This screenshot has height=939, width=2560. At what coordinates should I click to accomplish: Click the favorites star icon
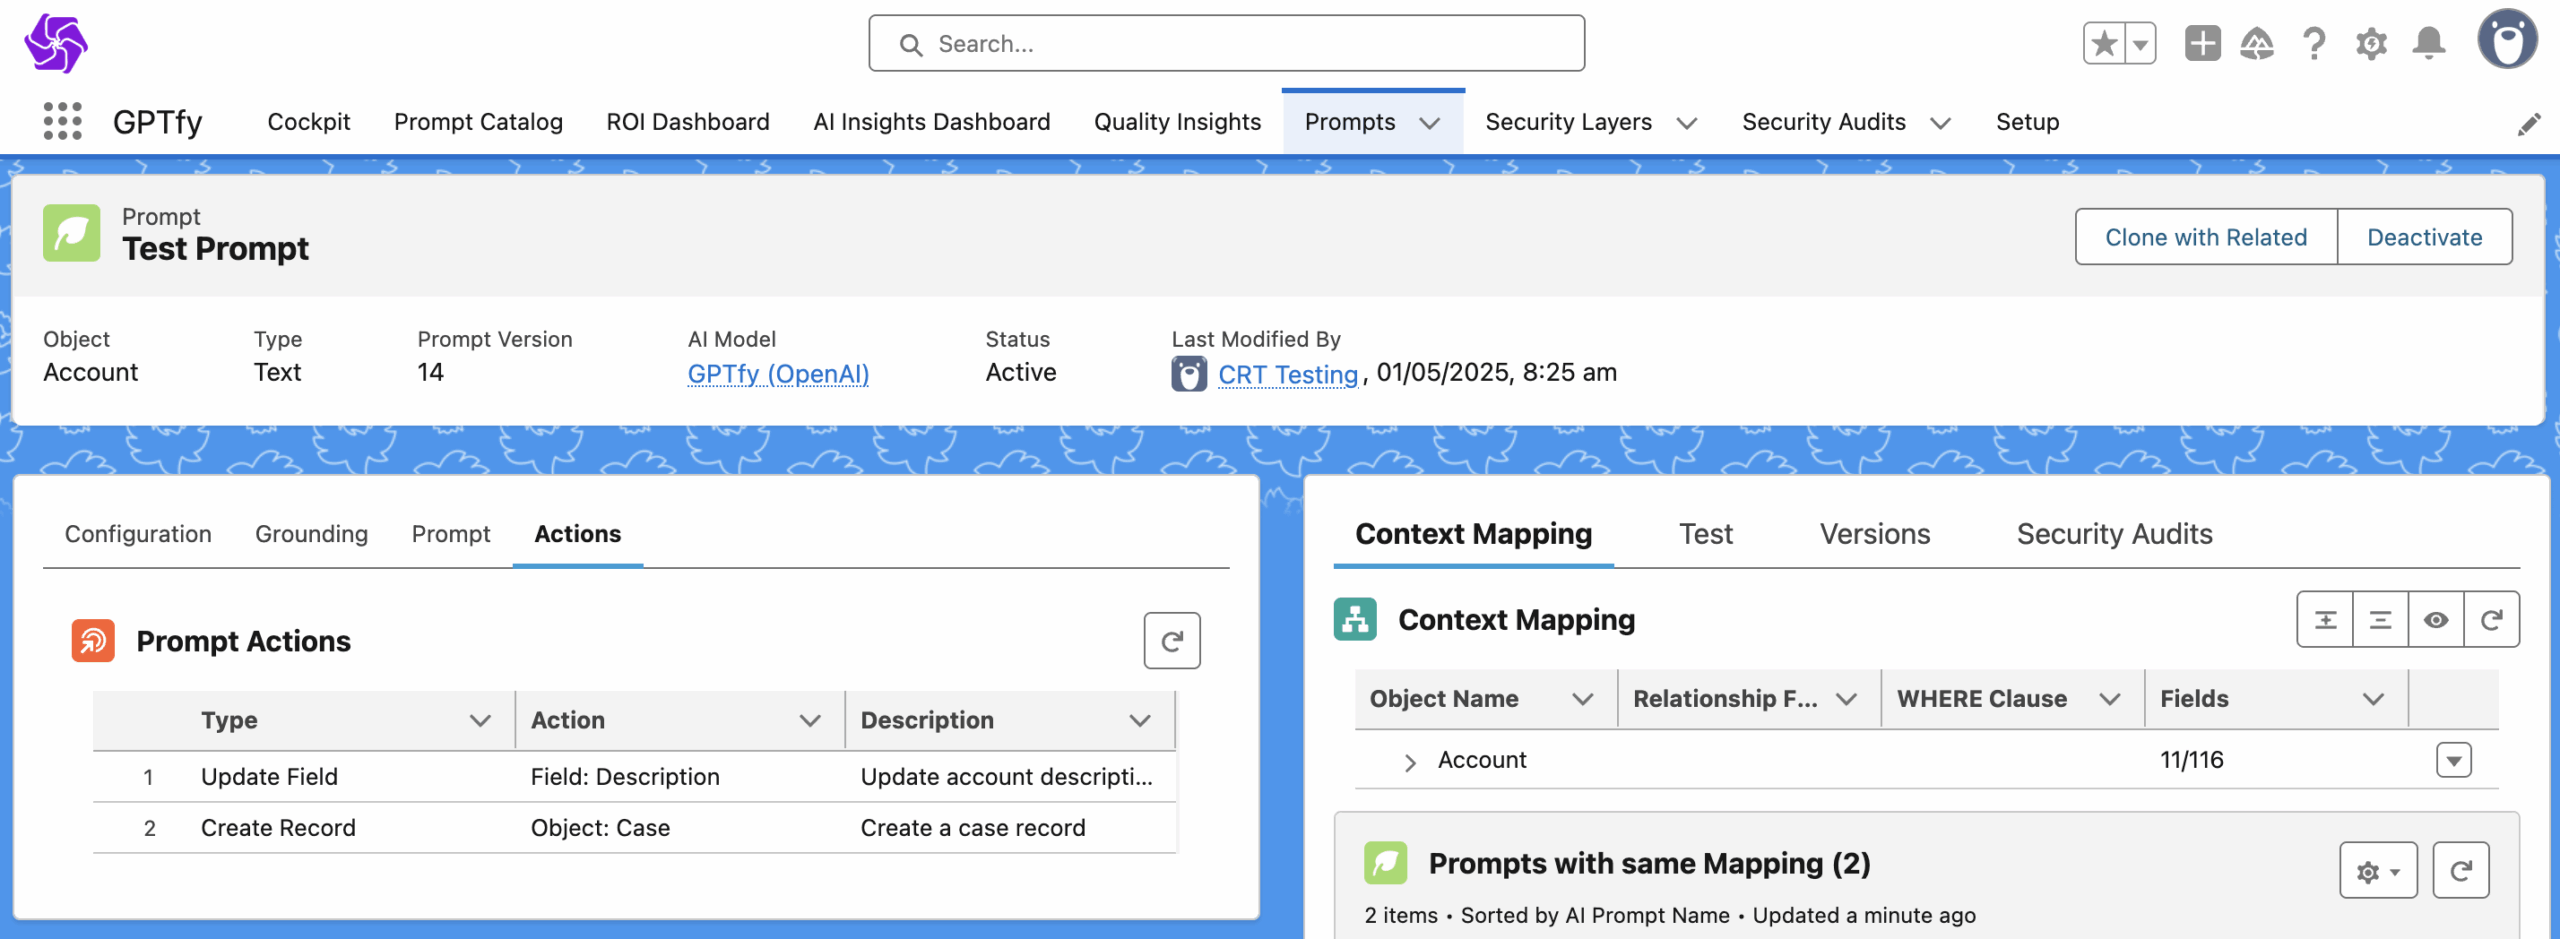(x=2104, y=44)
